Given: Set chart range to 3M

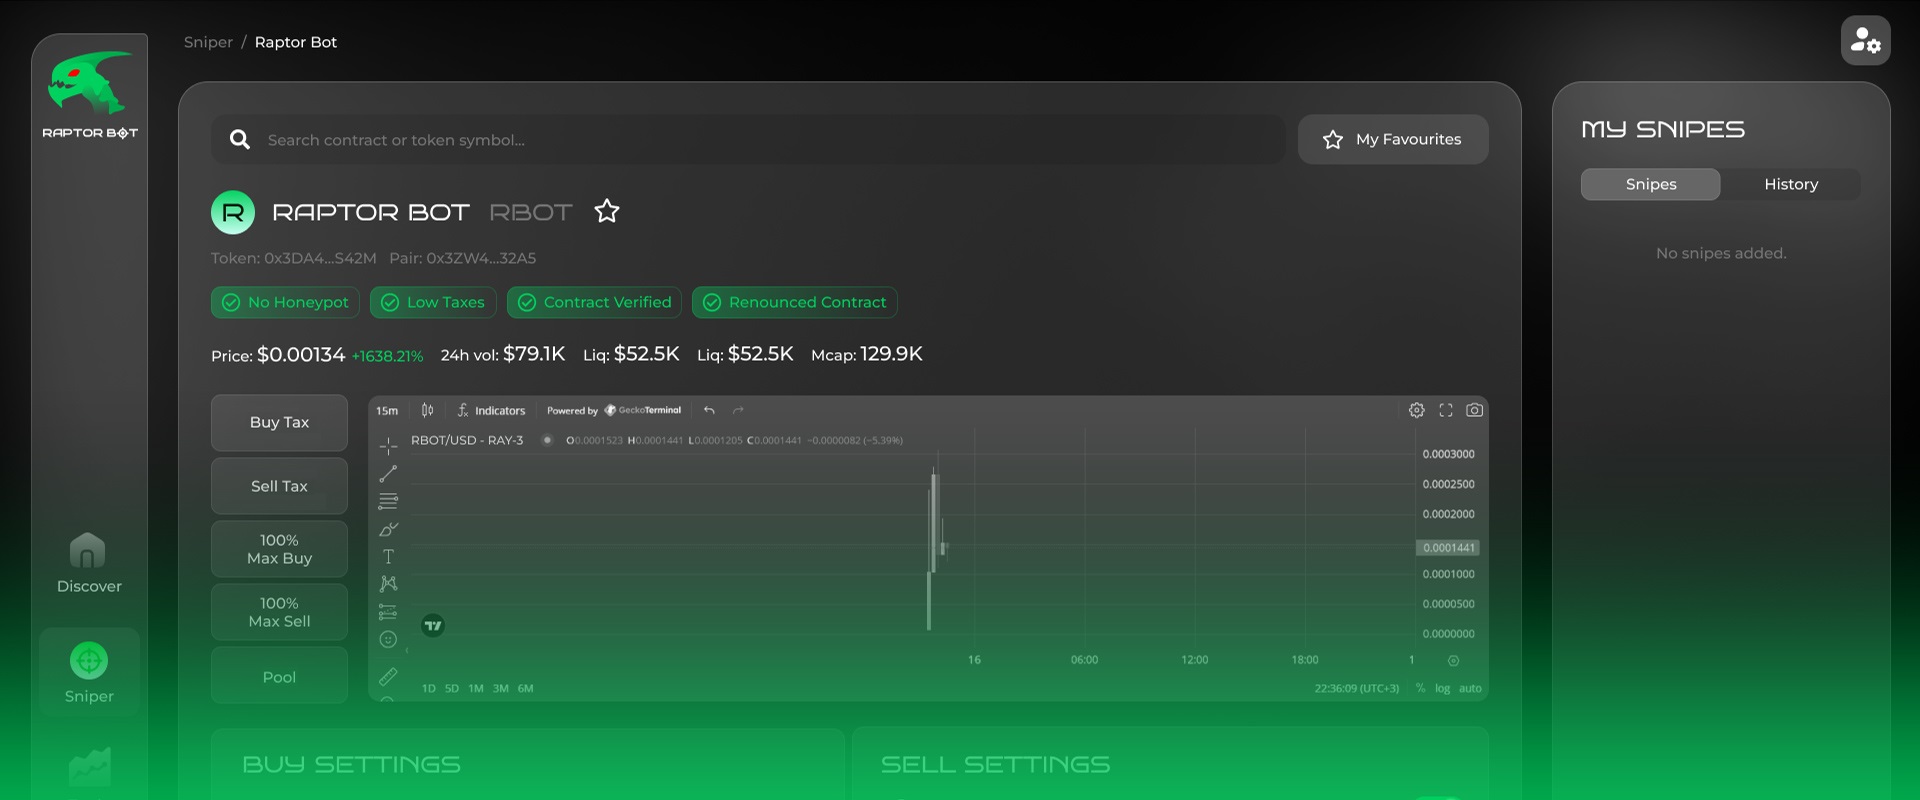Looking at the screenshot, I should [501, 688].
